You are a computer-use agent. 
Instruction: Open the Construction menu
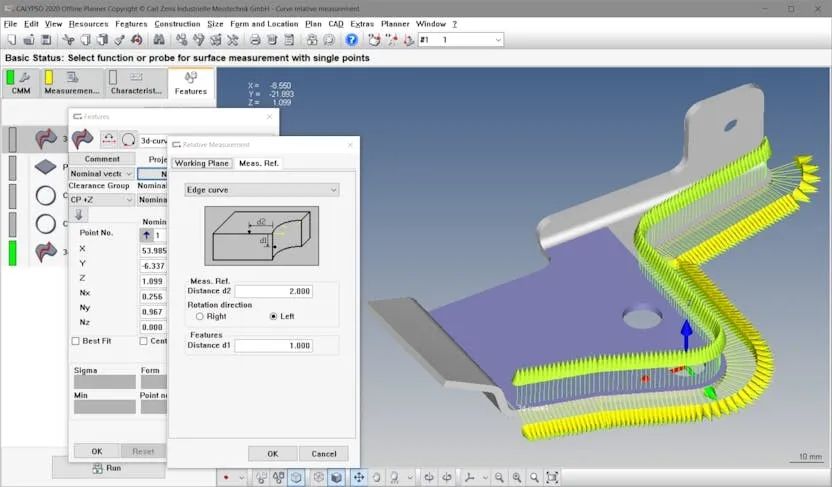(177, 24)
